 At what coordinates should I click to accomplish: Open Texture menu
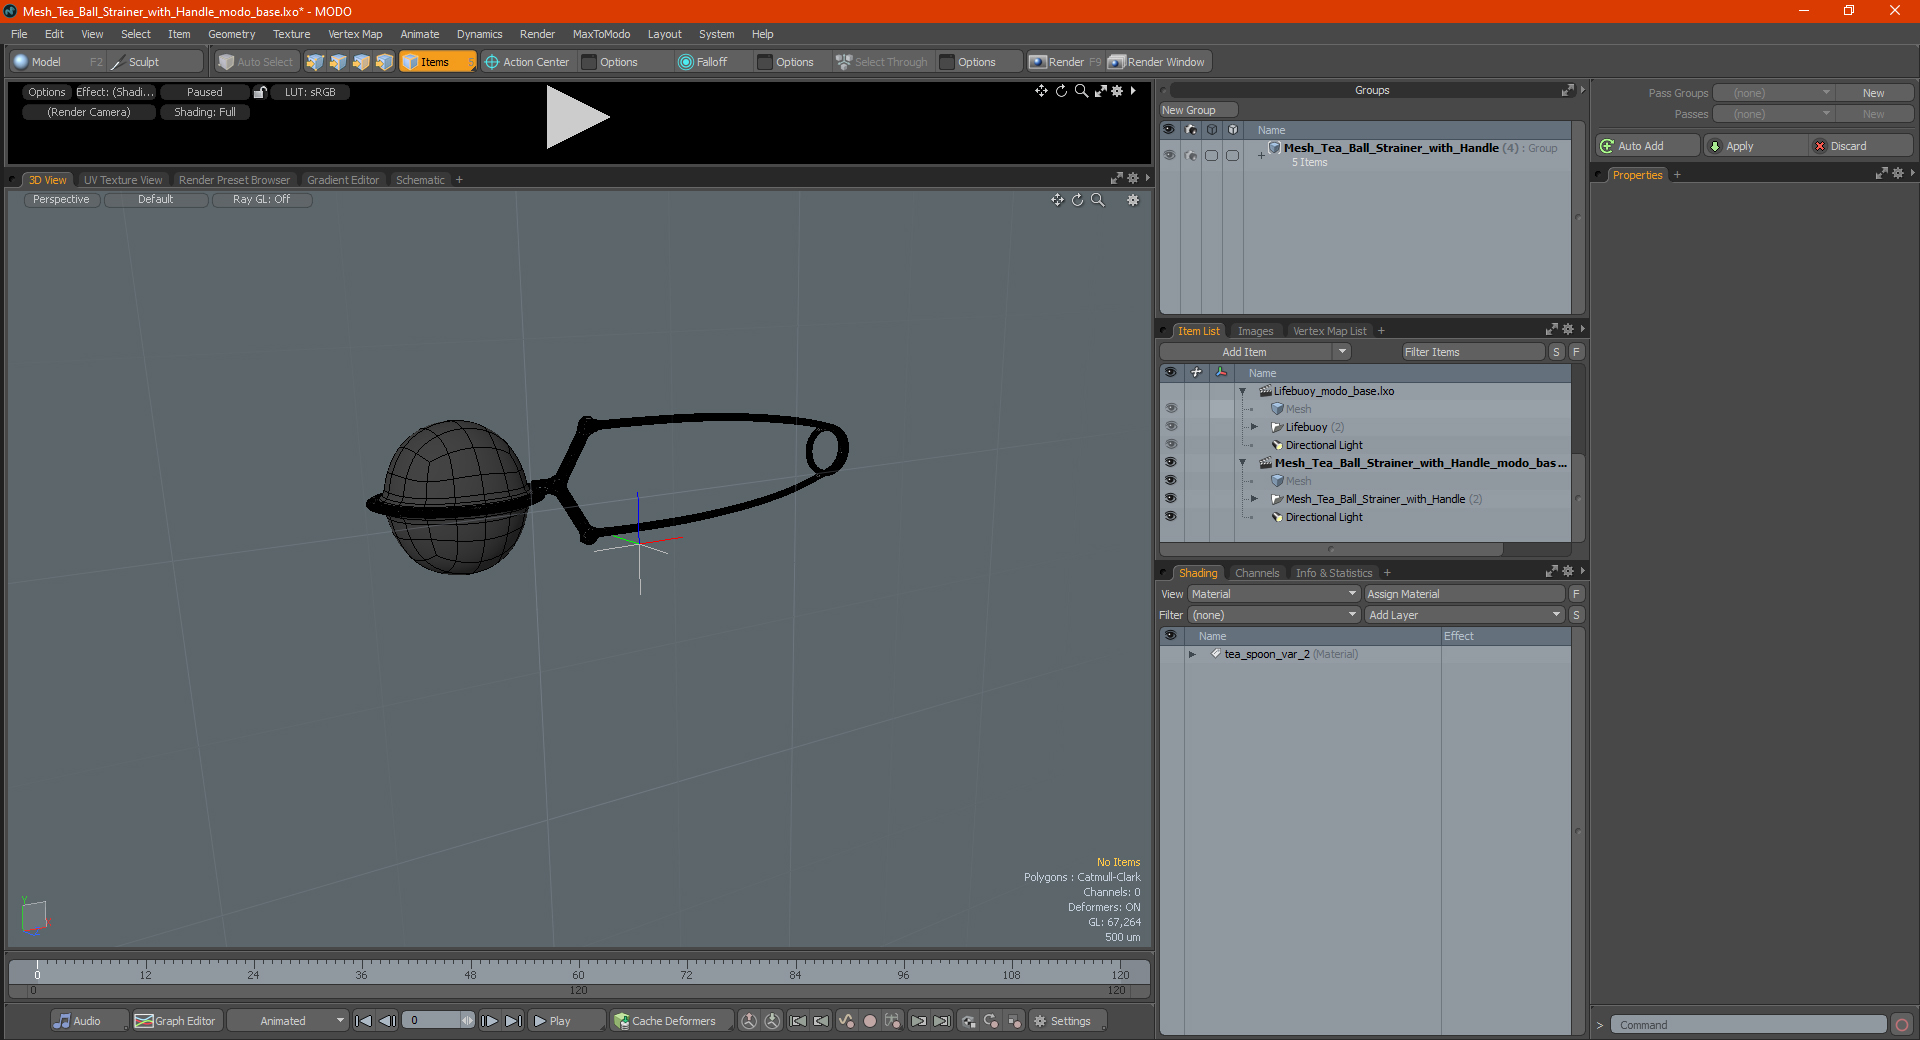(x=291, y=34)
